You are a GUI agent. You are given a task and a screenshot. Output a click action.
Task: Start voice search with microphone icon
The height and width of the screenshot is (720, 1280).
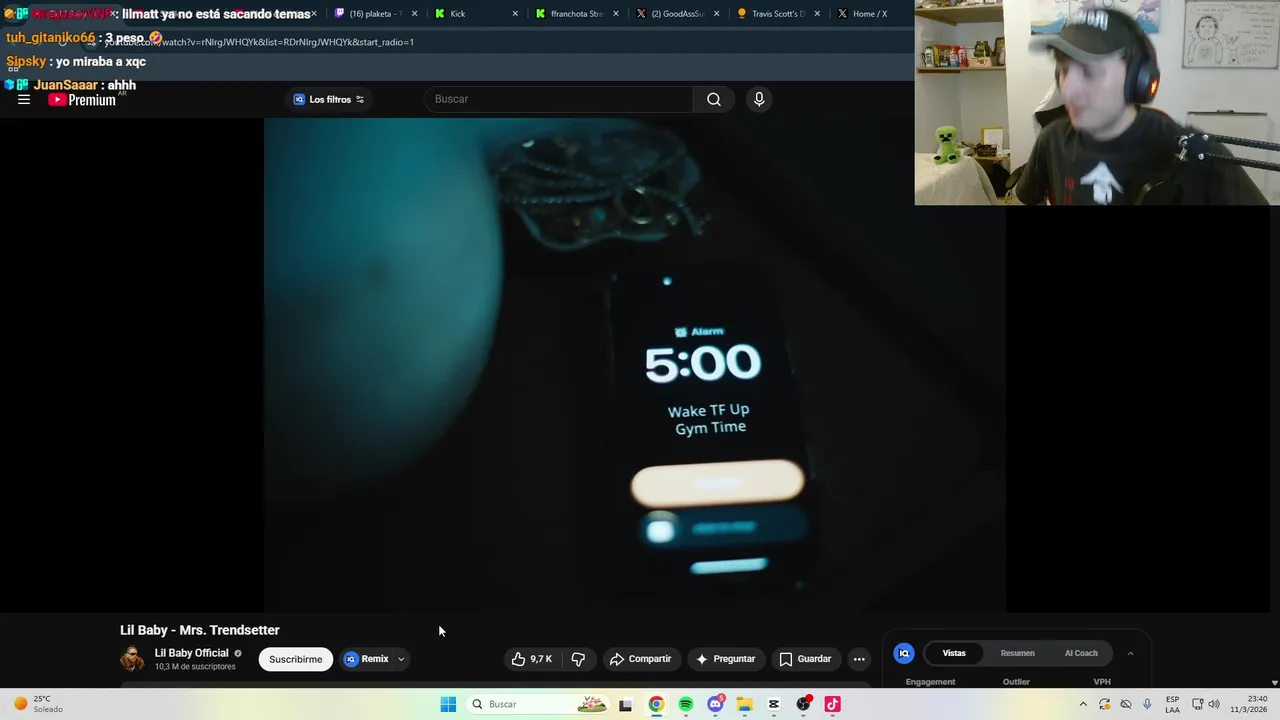(x=759, y=99)
